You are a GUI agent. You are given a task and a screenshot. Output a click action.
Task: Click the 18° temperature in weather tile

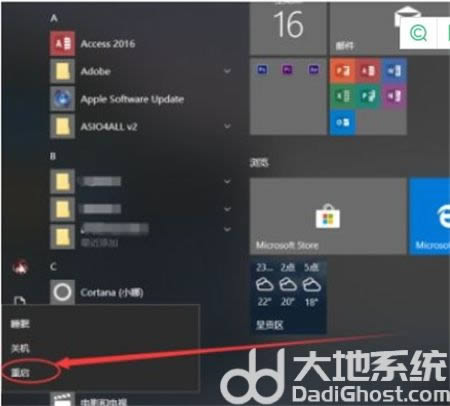[x=311, y=302]
